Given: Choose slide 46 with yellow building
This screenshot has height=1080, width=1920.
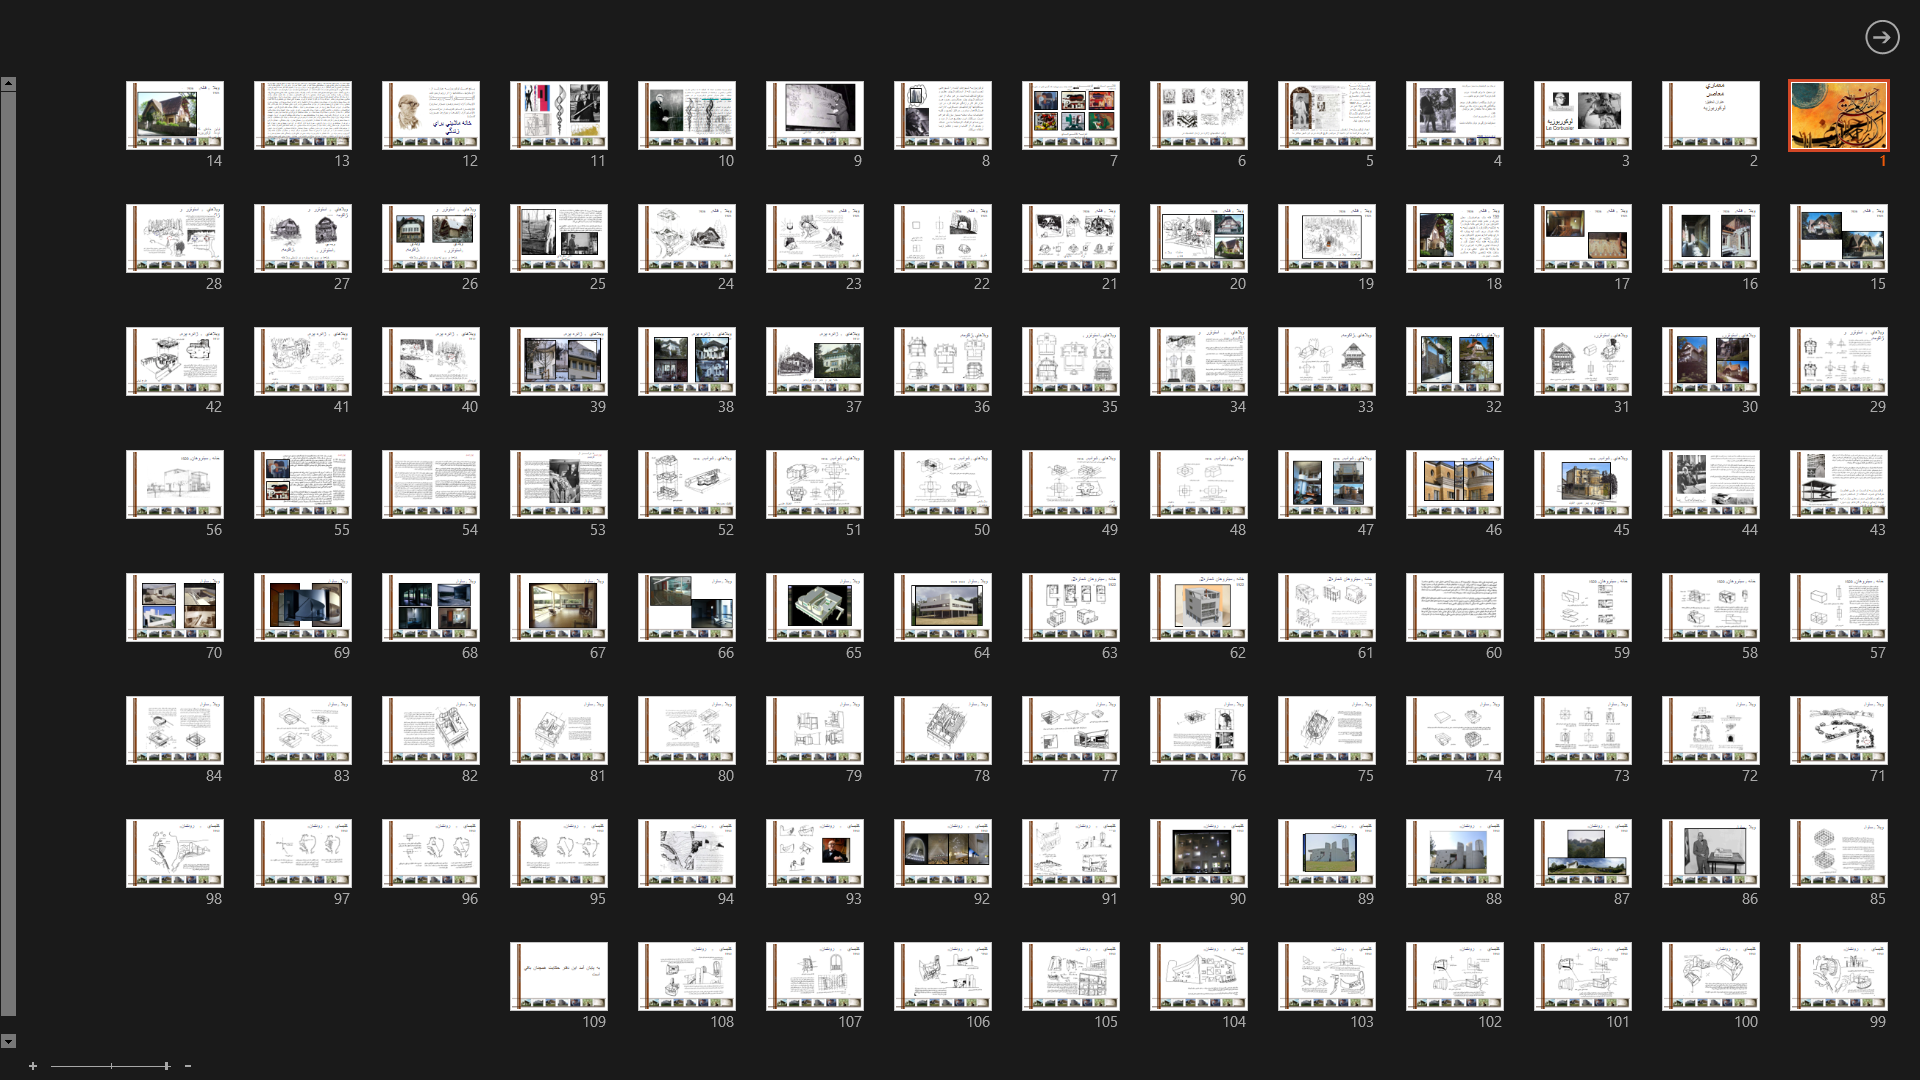Looking at the screenshot, I should (1454, 485).
